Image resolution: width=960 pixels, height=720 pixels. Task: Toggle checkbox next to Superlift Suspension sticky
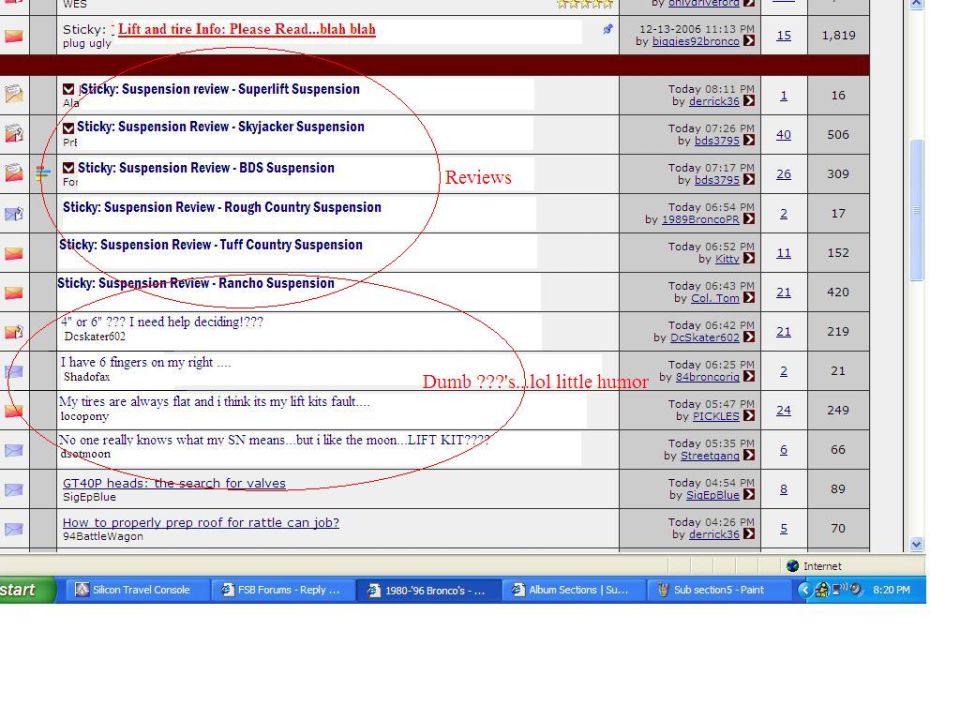[x=69, y=89]
